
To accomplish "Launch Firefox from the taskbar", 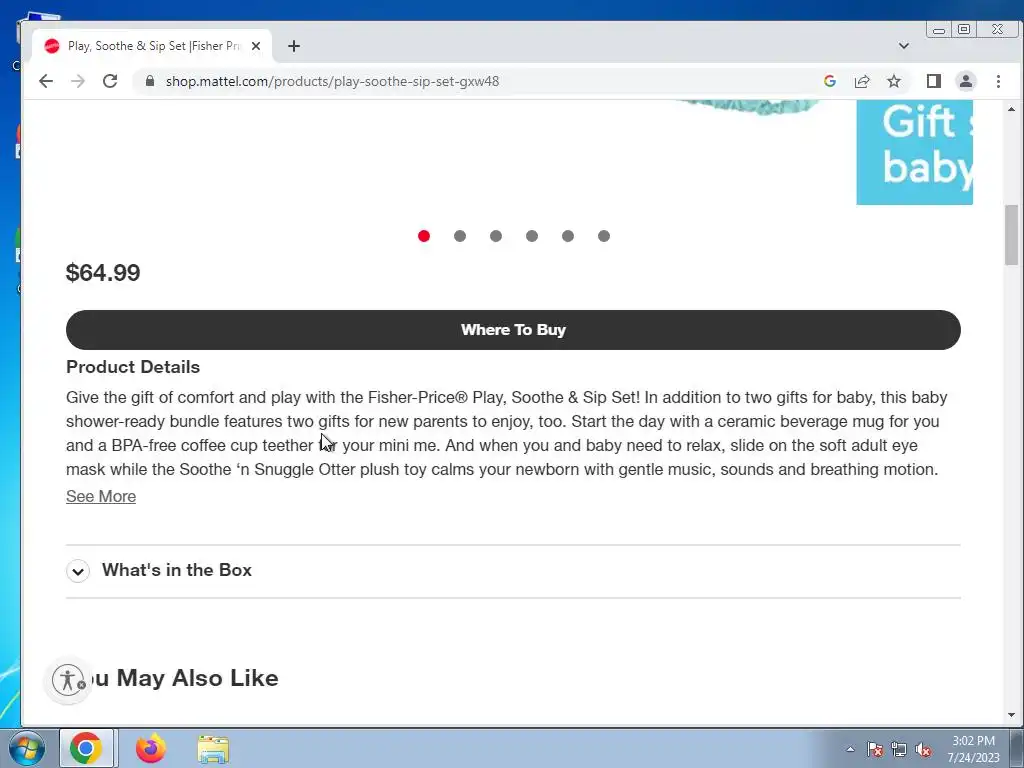I will click(151, 748).
